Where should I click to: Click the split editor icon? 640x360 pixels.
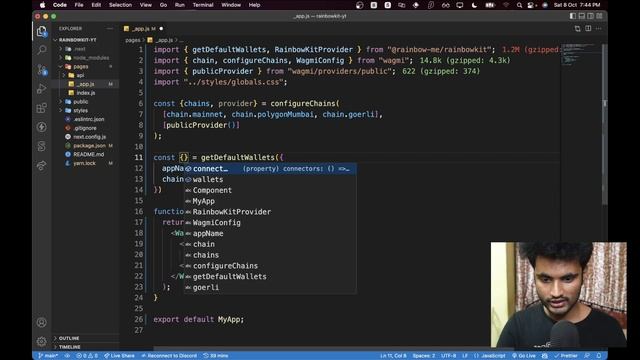[588, 29]
